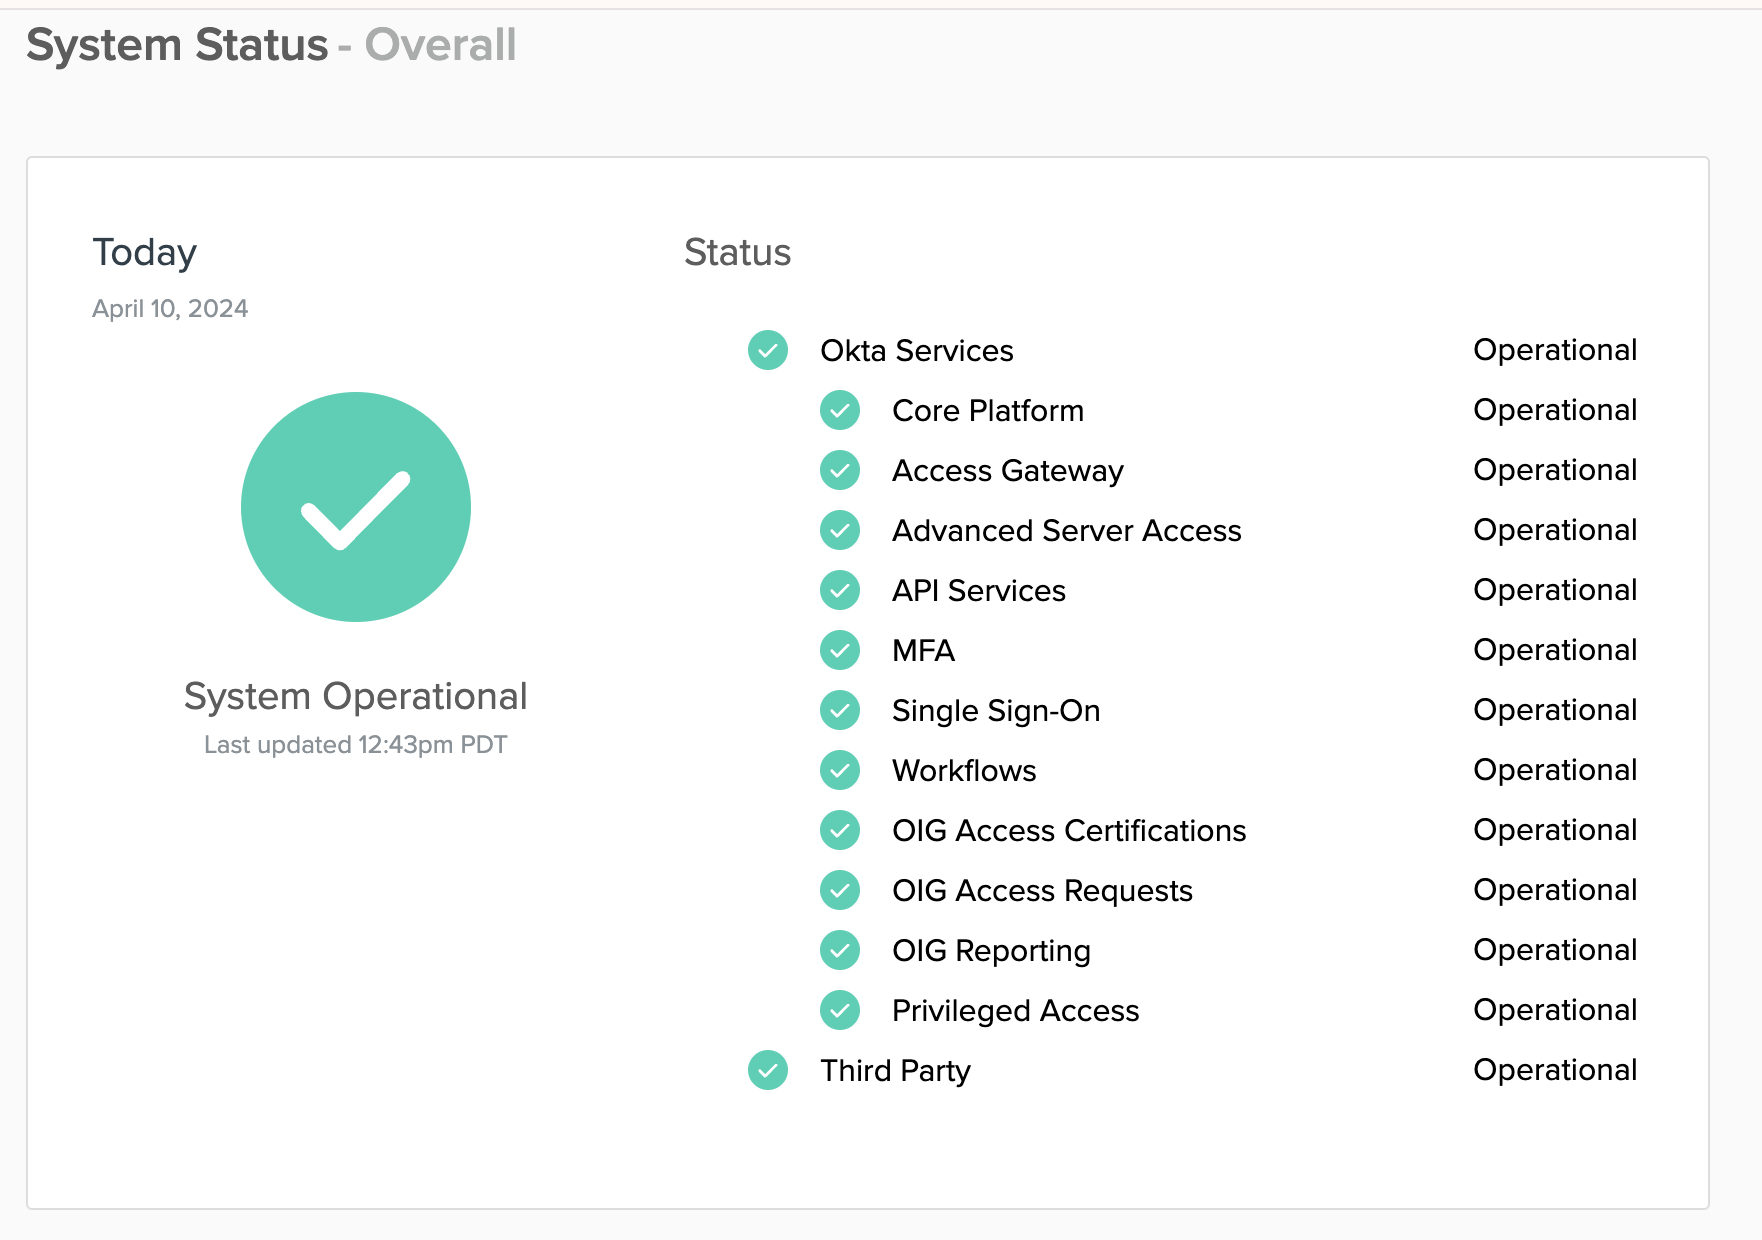Click the Status section heading

point(738,253)
